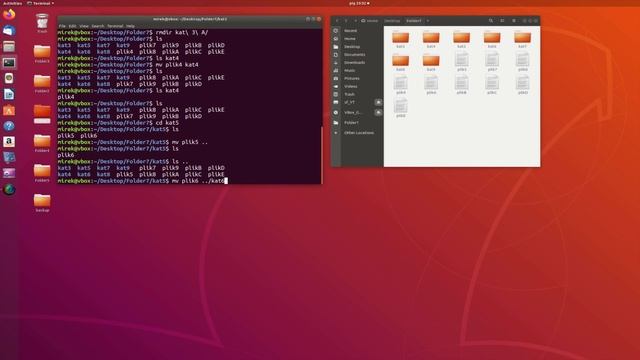Select the kat4 folder in Files

(x=431, y=39)
